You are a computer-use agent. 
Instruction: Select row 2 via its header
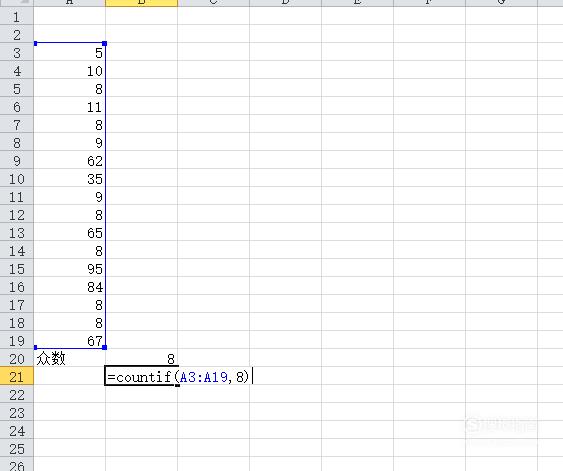[x=17, y=34]
